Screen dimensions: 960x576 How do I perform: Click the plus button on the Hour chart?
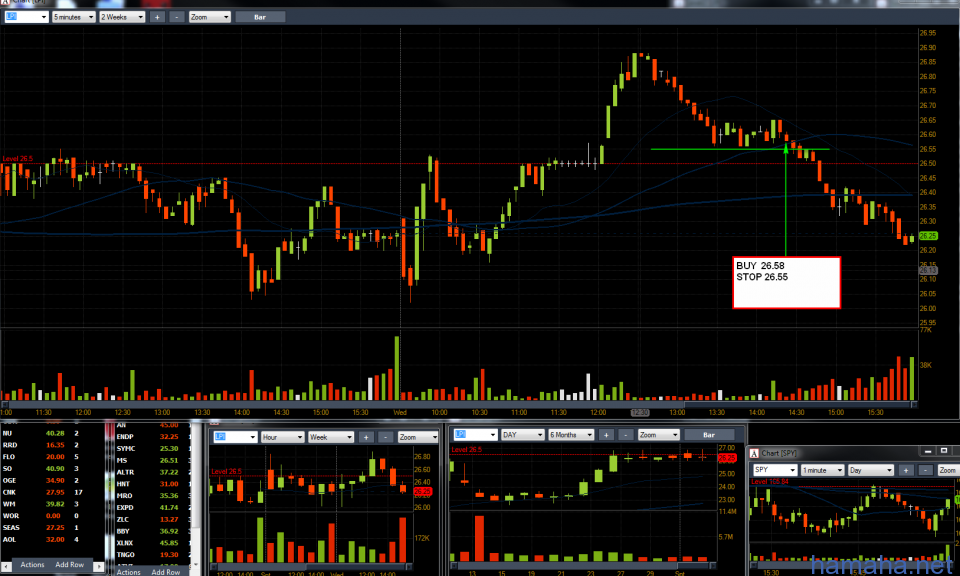(x=366, y=437)
